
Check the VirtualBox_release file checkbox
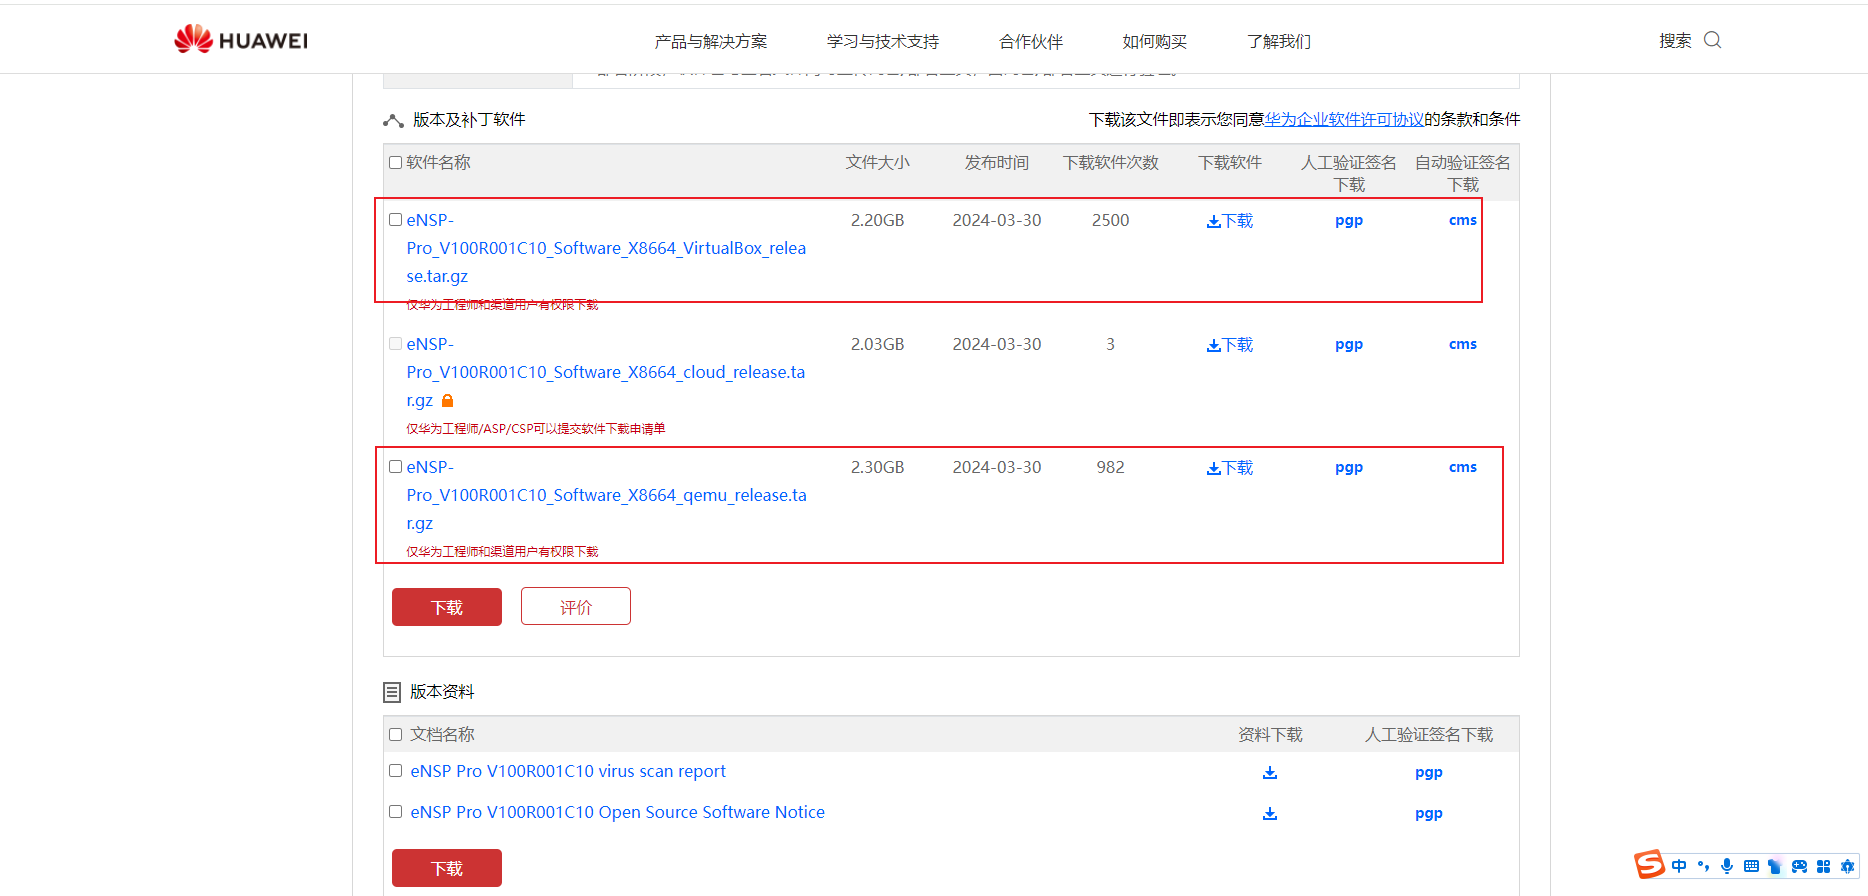coord(396,219)
